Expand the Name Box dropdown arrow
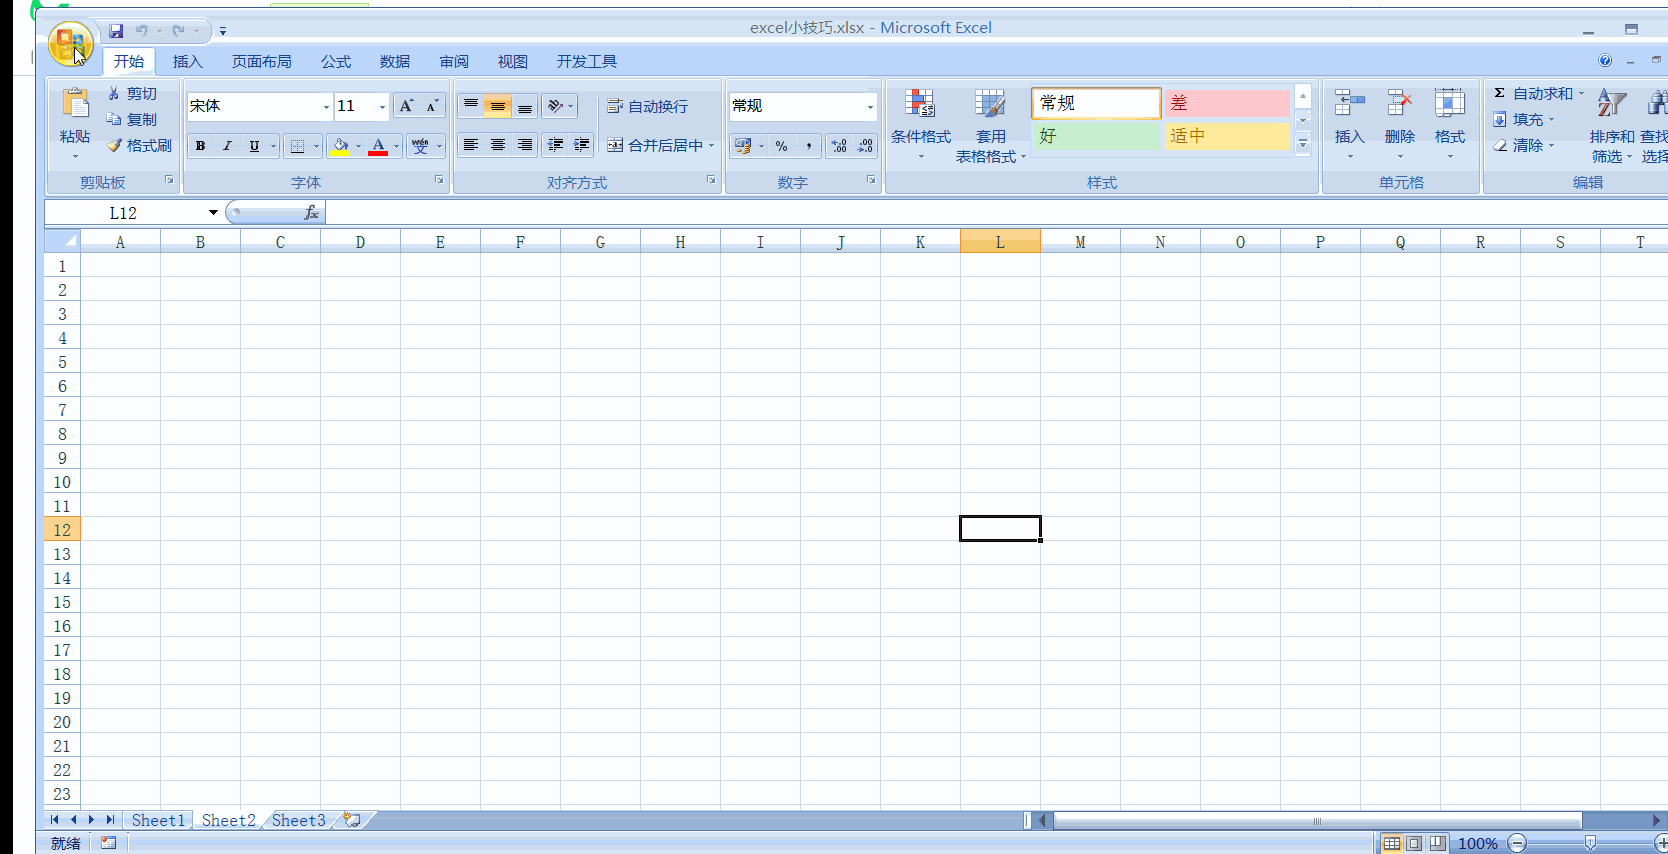Viewport: 1668px width, 854px height. [213, 212]
